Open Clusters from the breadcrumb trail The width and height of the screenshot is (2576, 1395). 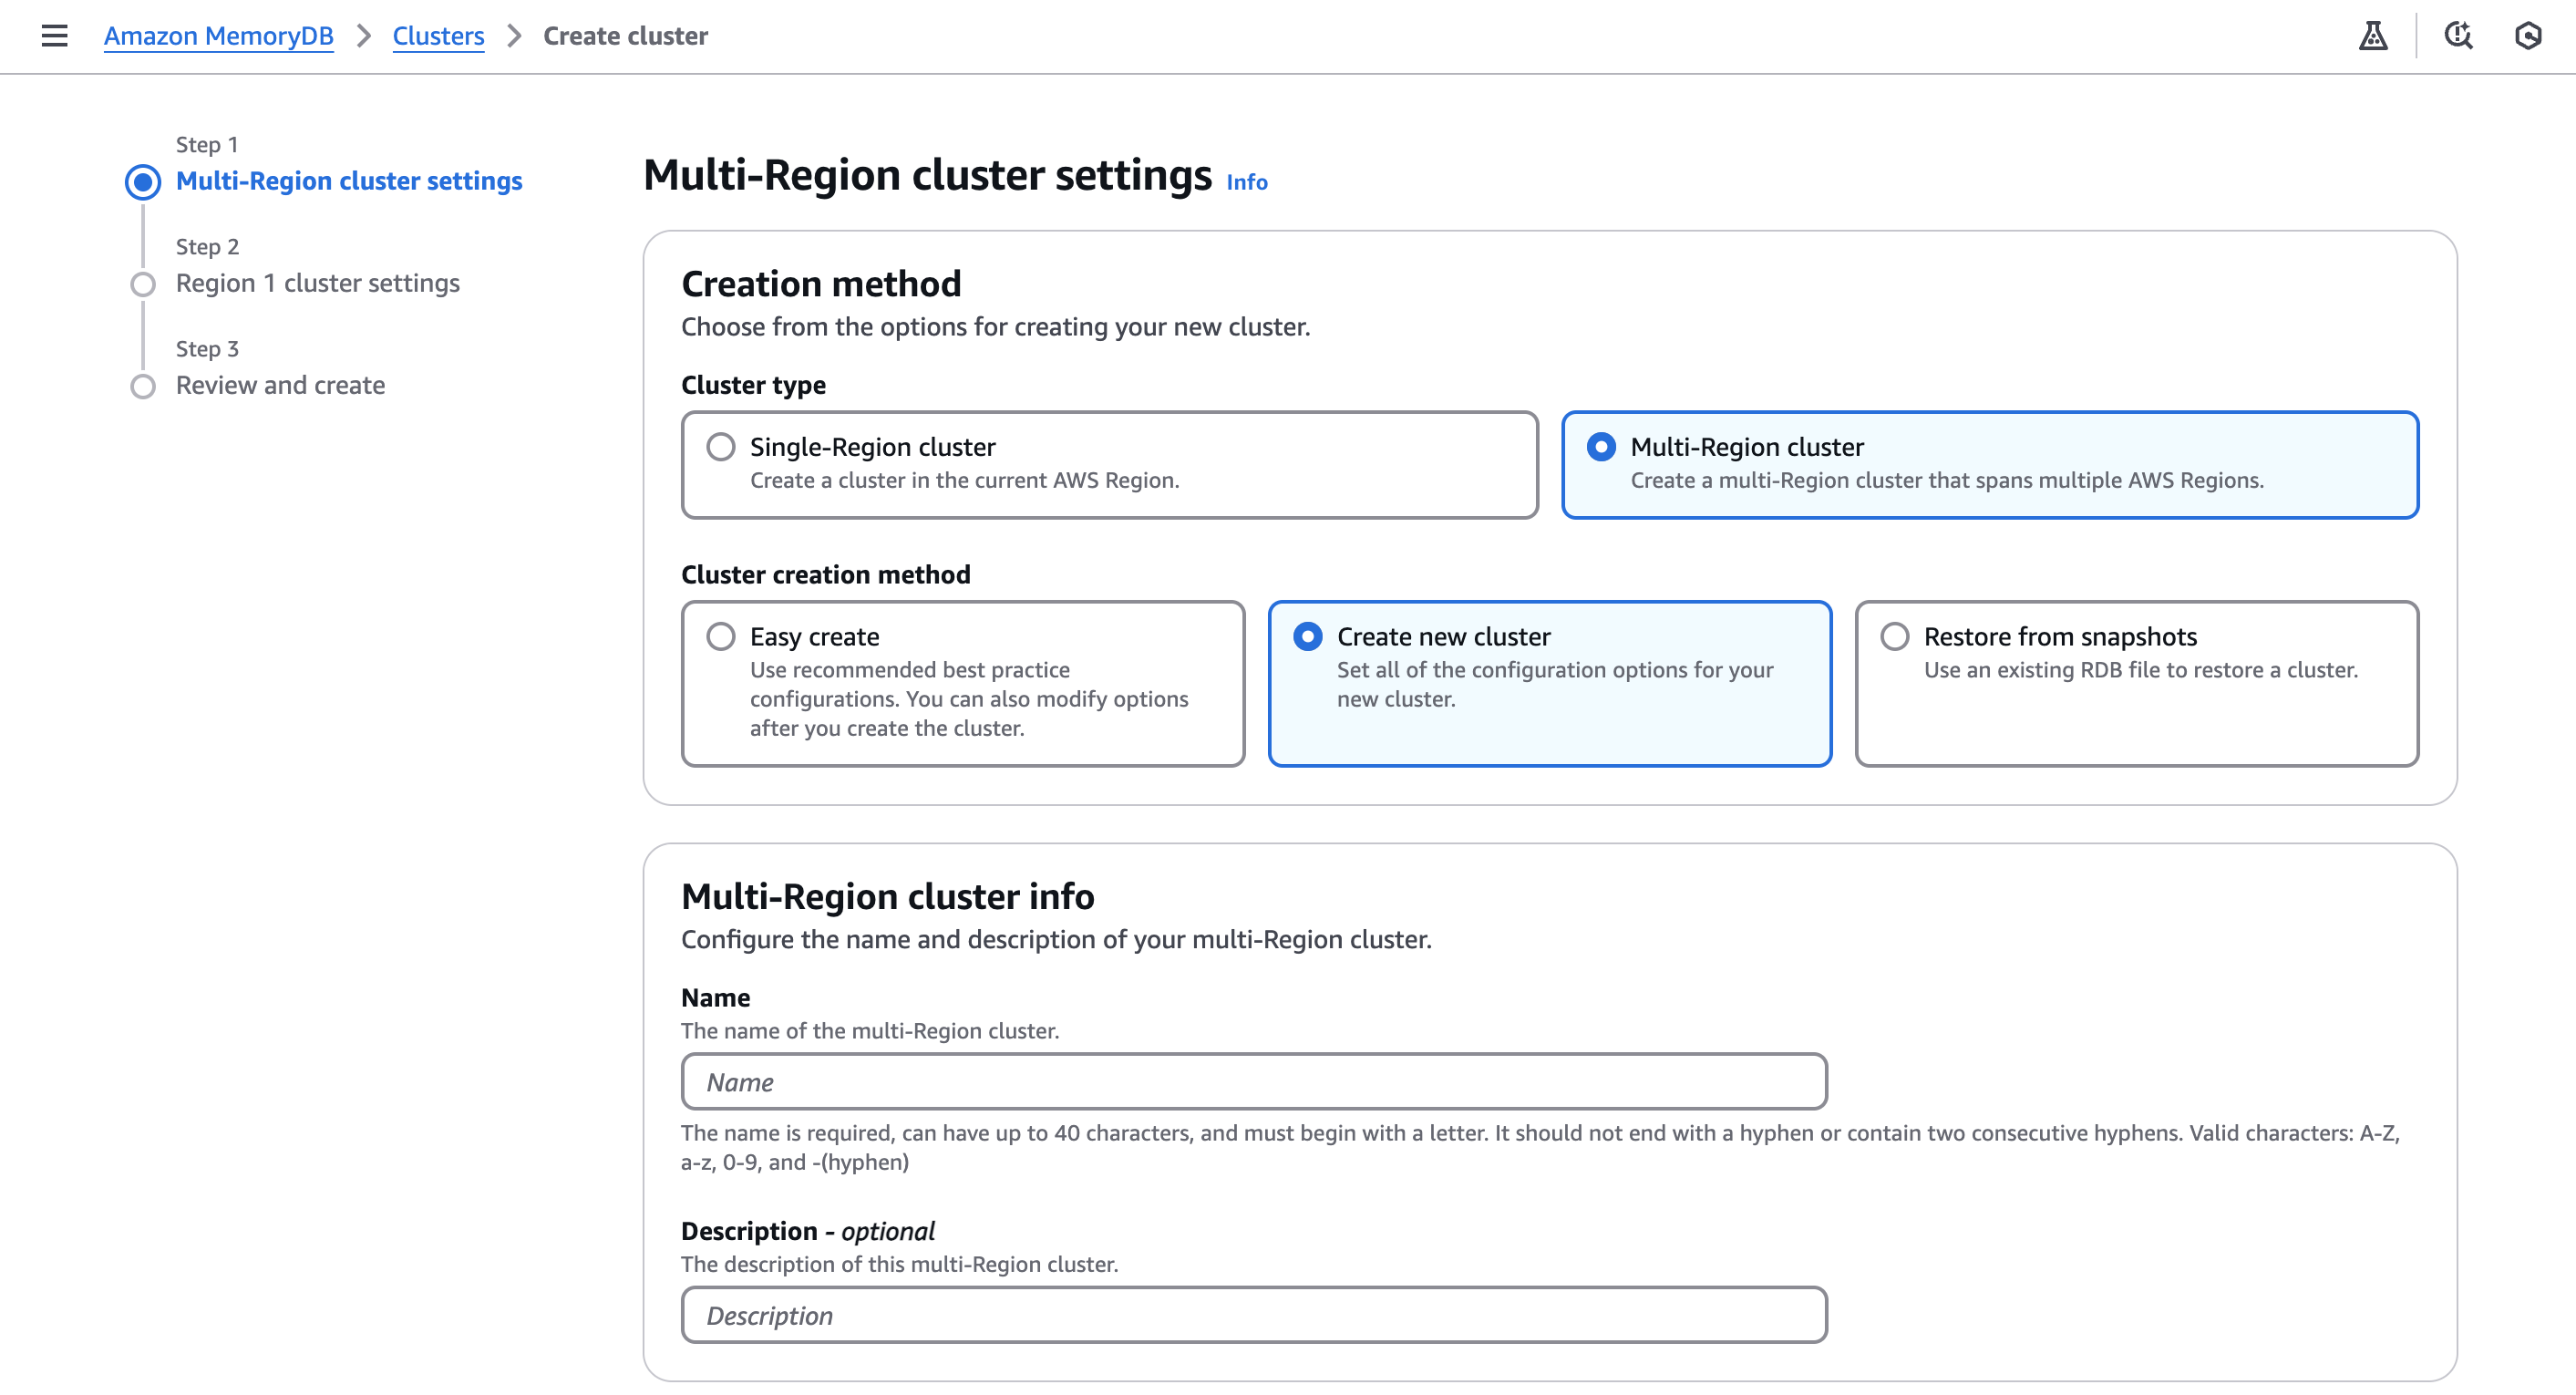437,35
